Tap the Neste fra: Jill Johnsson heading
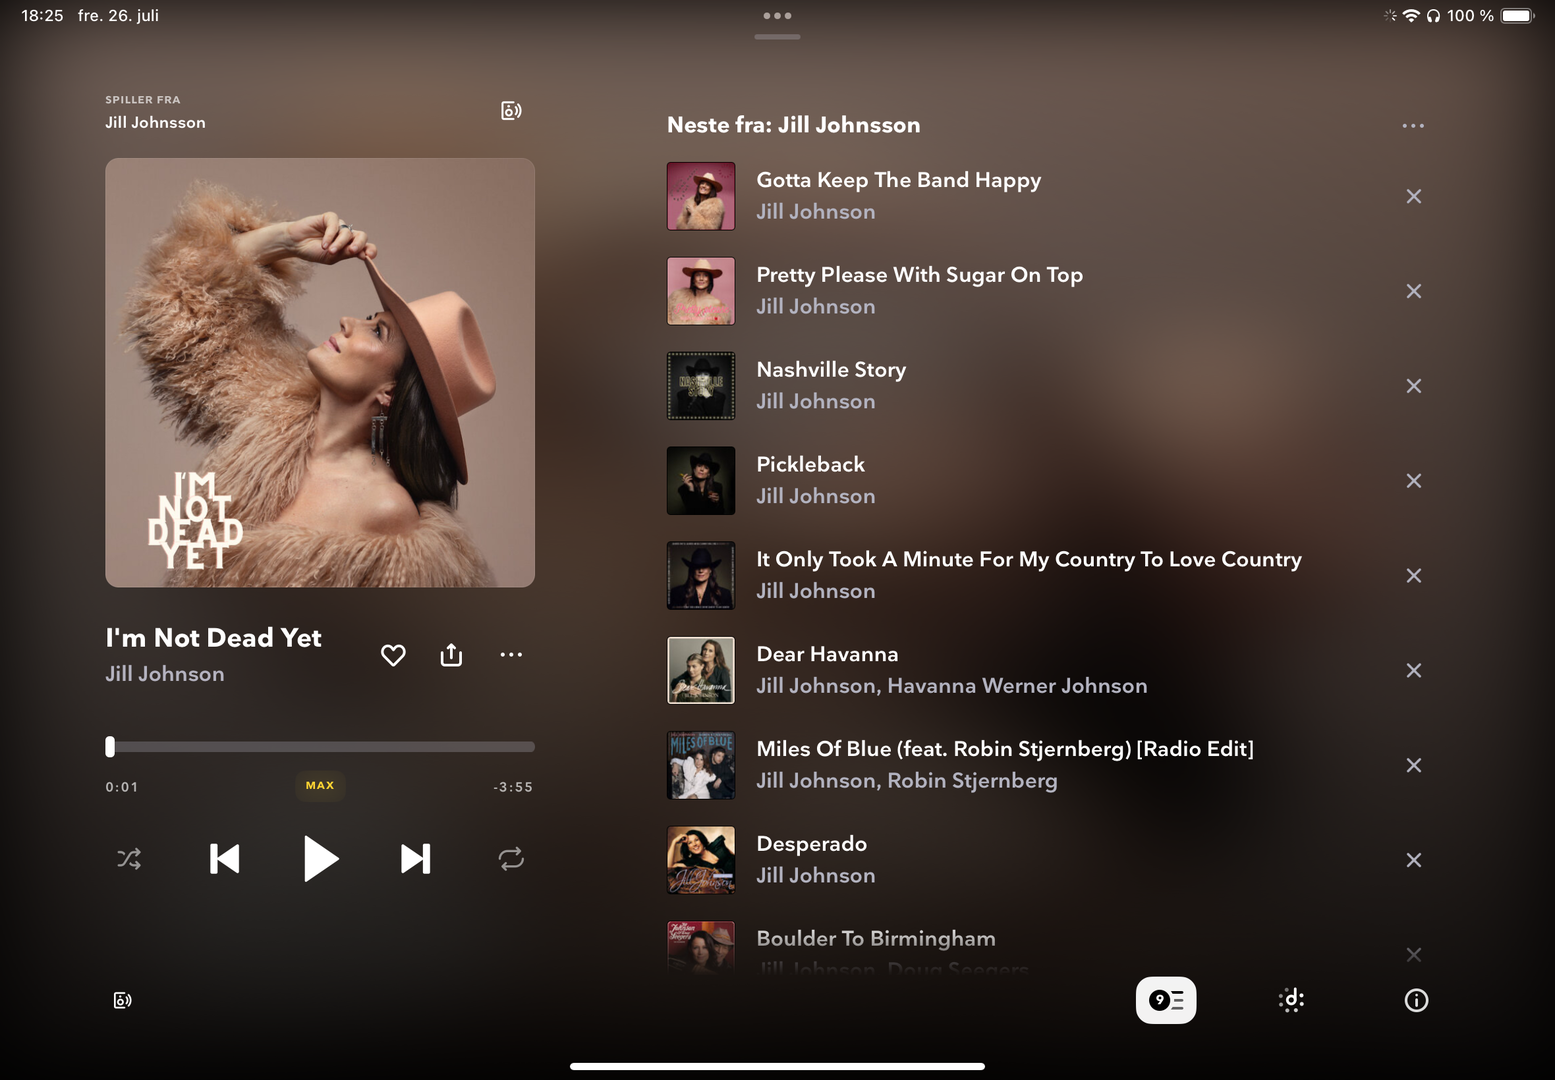Screen dimensions: 1555x1080 click(x=794, y=125)
